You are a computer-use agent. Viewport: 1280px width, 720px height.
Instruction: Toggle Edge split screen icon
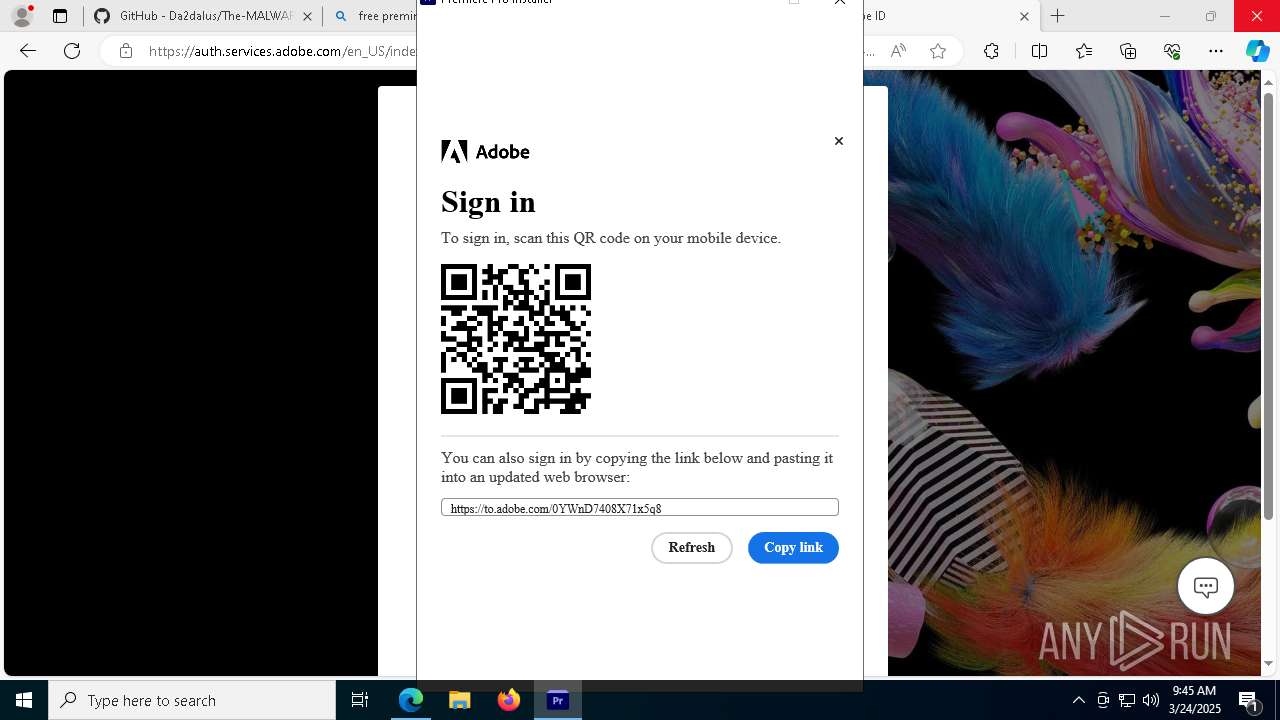[1039, 51]
